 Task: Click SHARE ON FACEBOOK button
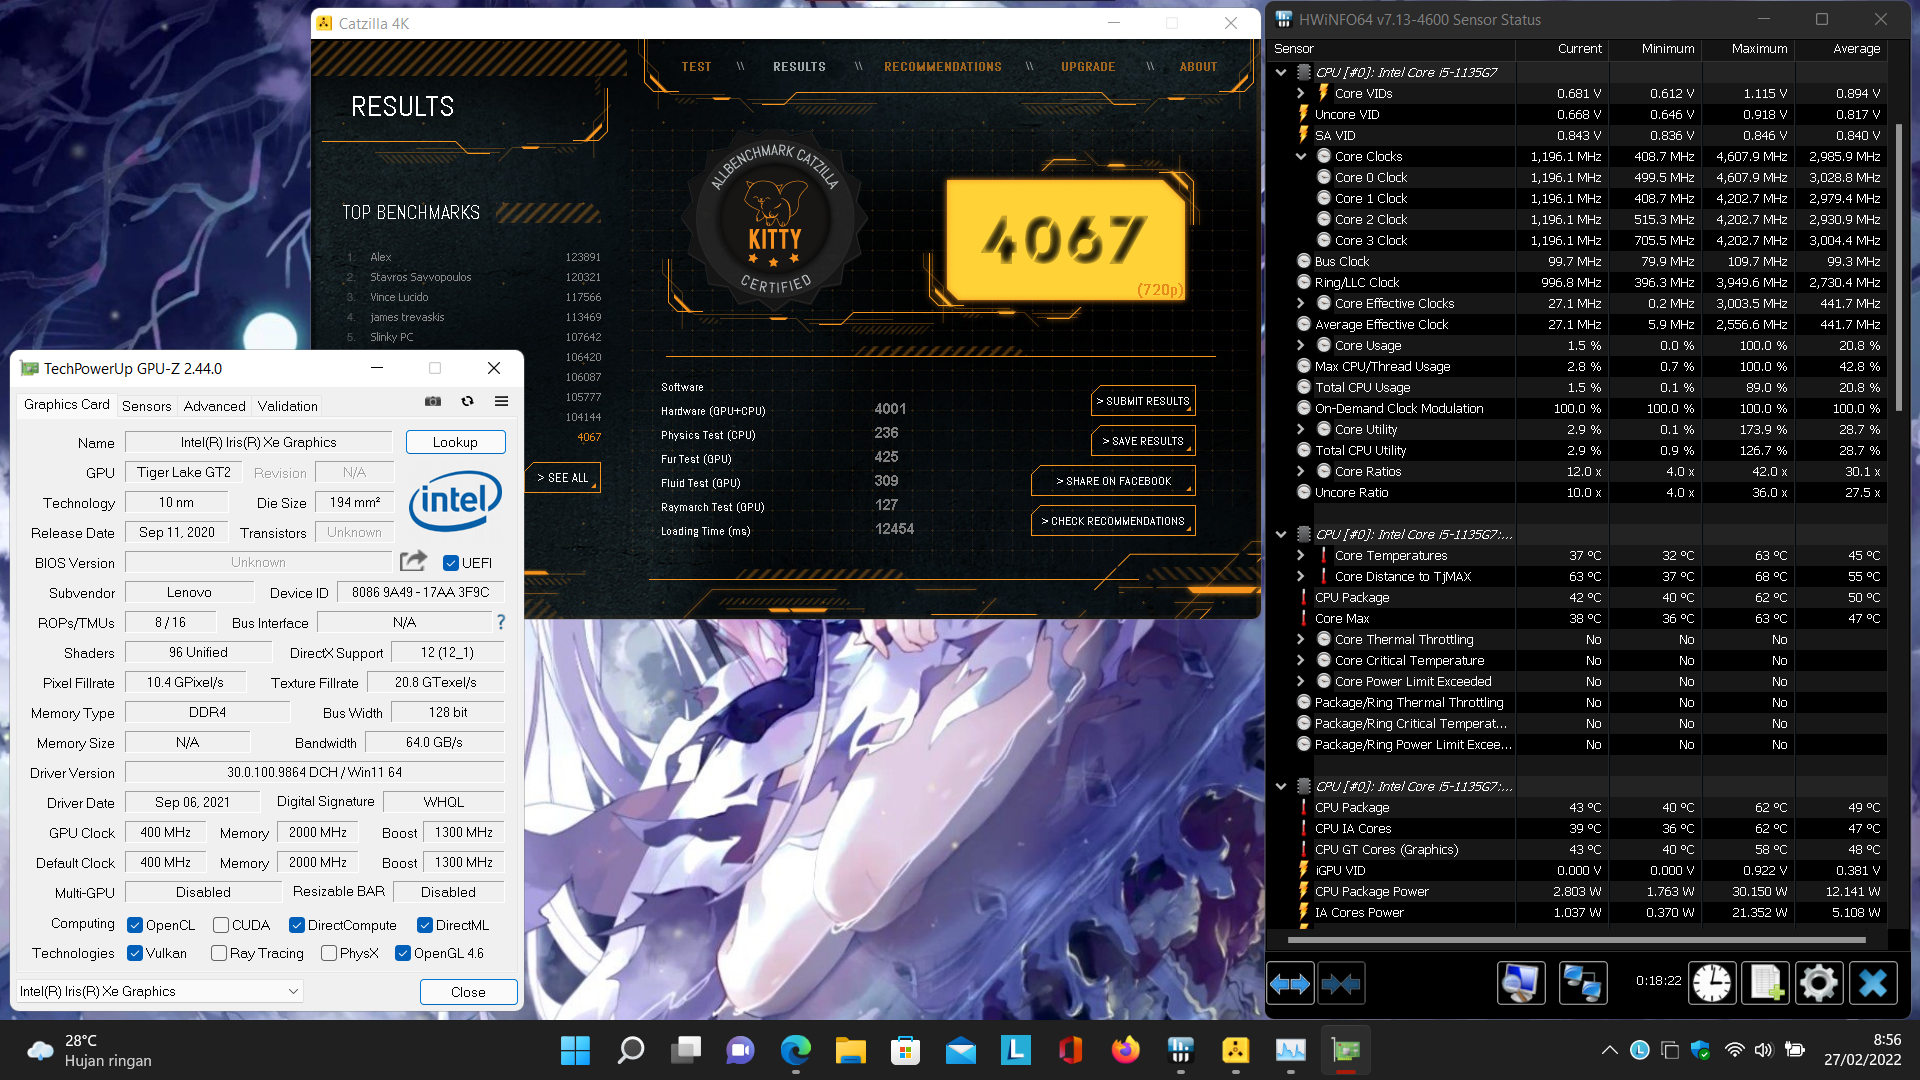(1113, 481)
